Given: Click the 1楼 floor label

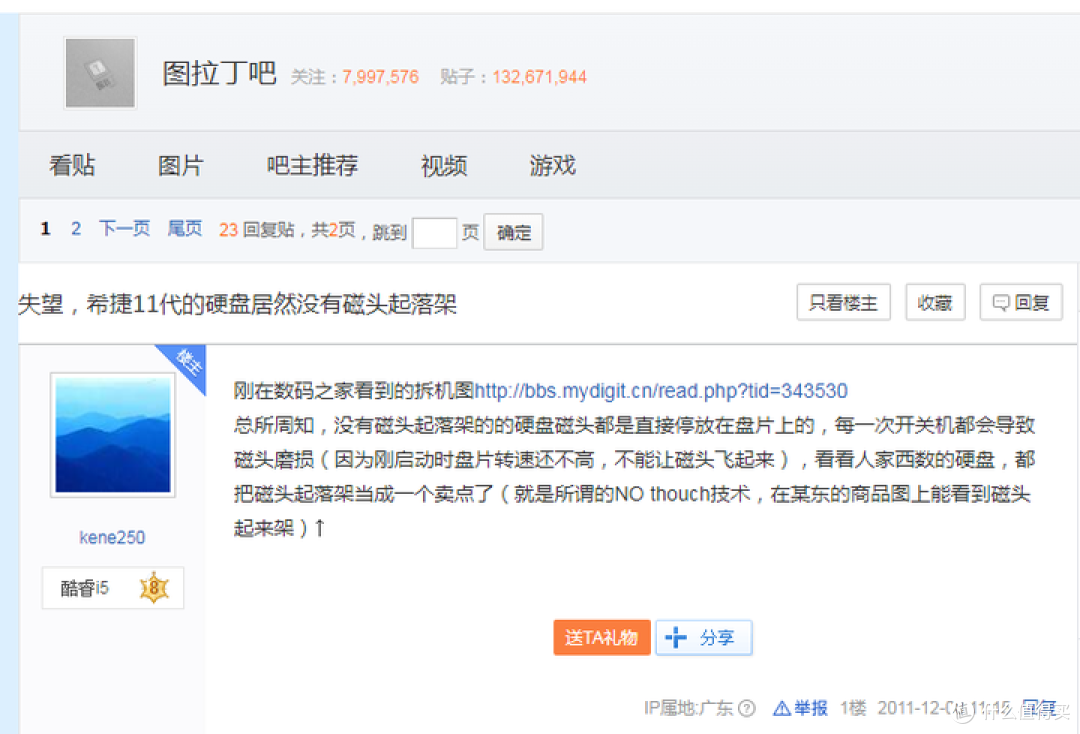Looking at the screenshot, I should (x=853, y=708).
